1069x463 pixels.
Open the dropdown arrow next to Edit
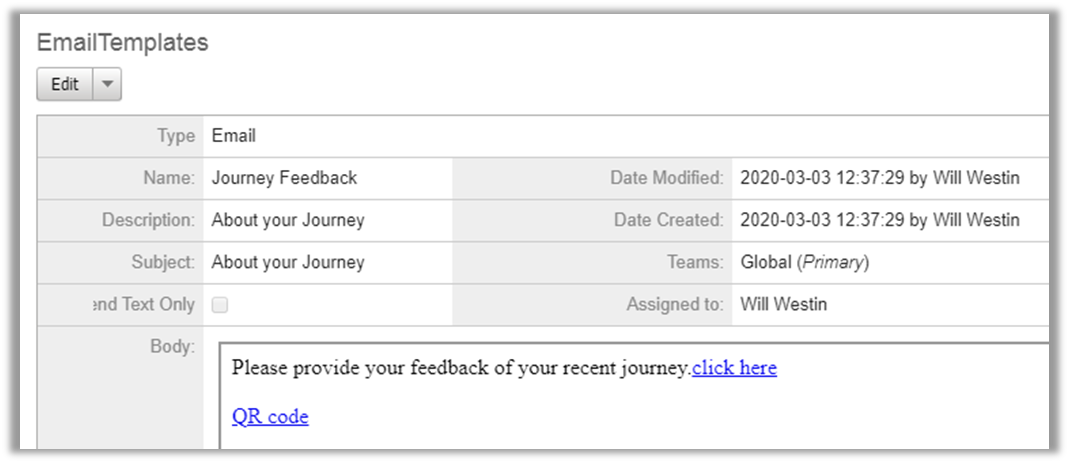tap(107, 85)
